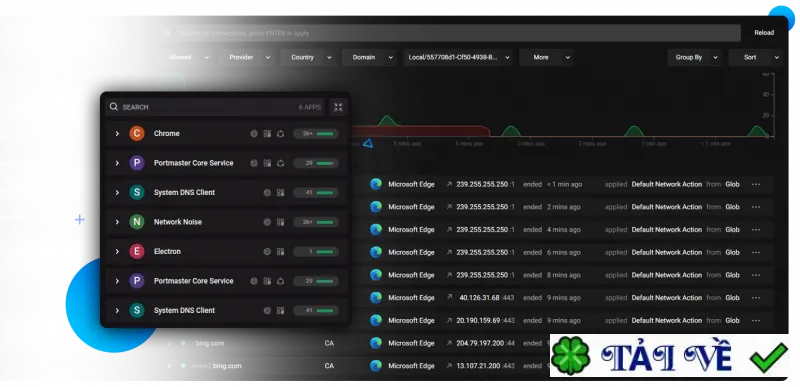Select the Network Noise app name
Image resolution: width=800 pixels, height=387 pixels.
tap(178, 222)
